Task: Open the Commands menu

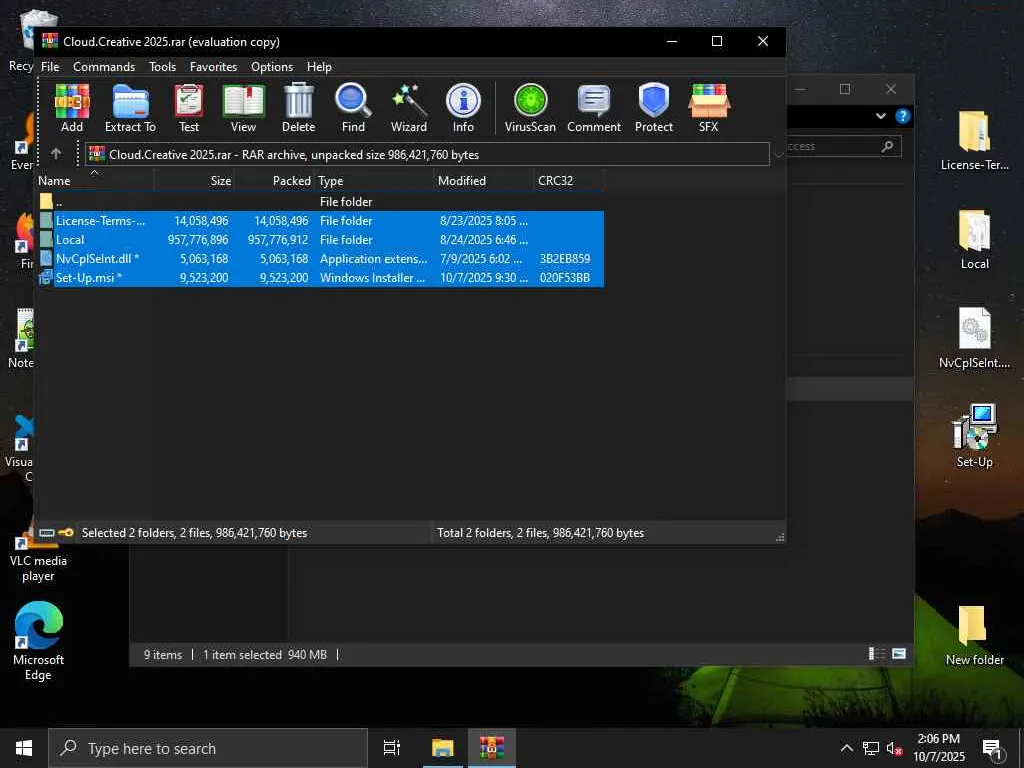Action: pos(104,67)
